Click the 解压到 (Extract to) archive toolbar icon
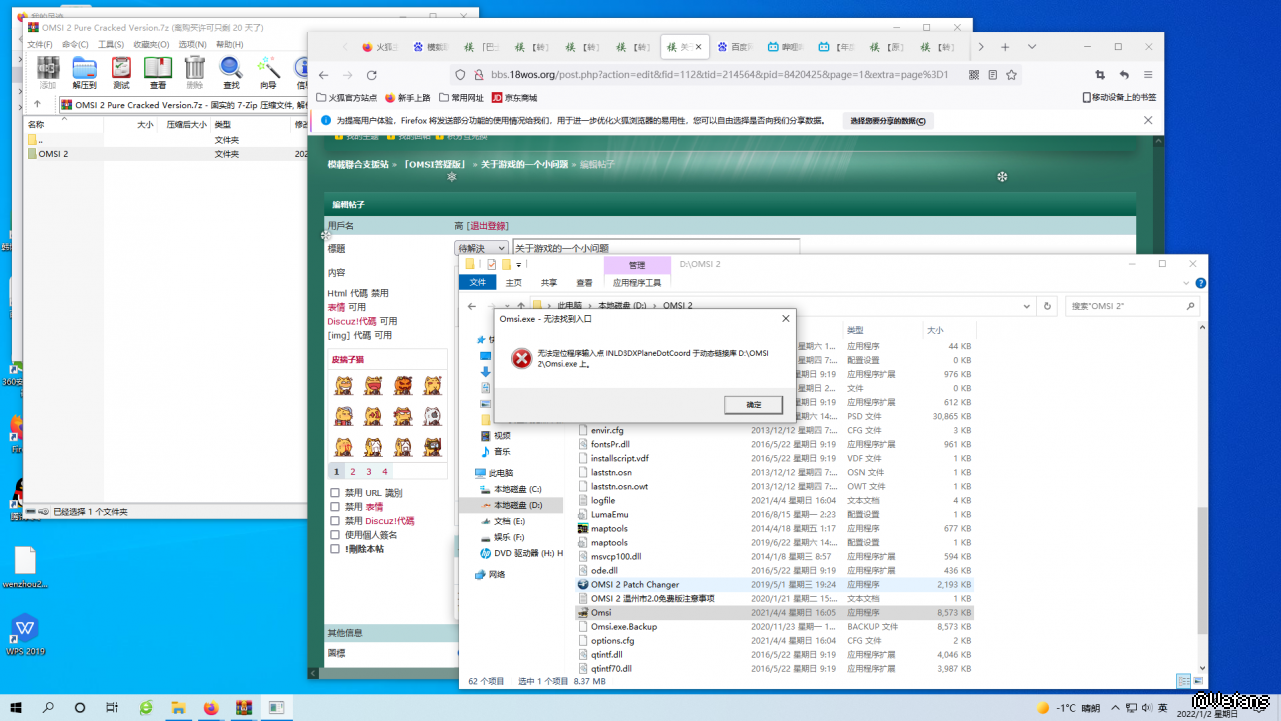The image size is (1281, 721). point(84,71)
